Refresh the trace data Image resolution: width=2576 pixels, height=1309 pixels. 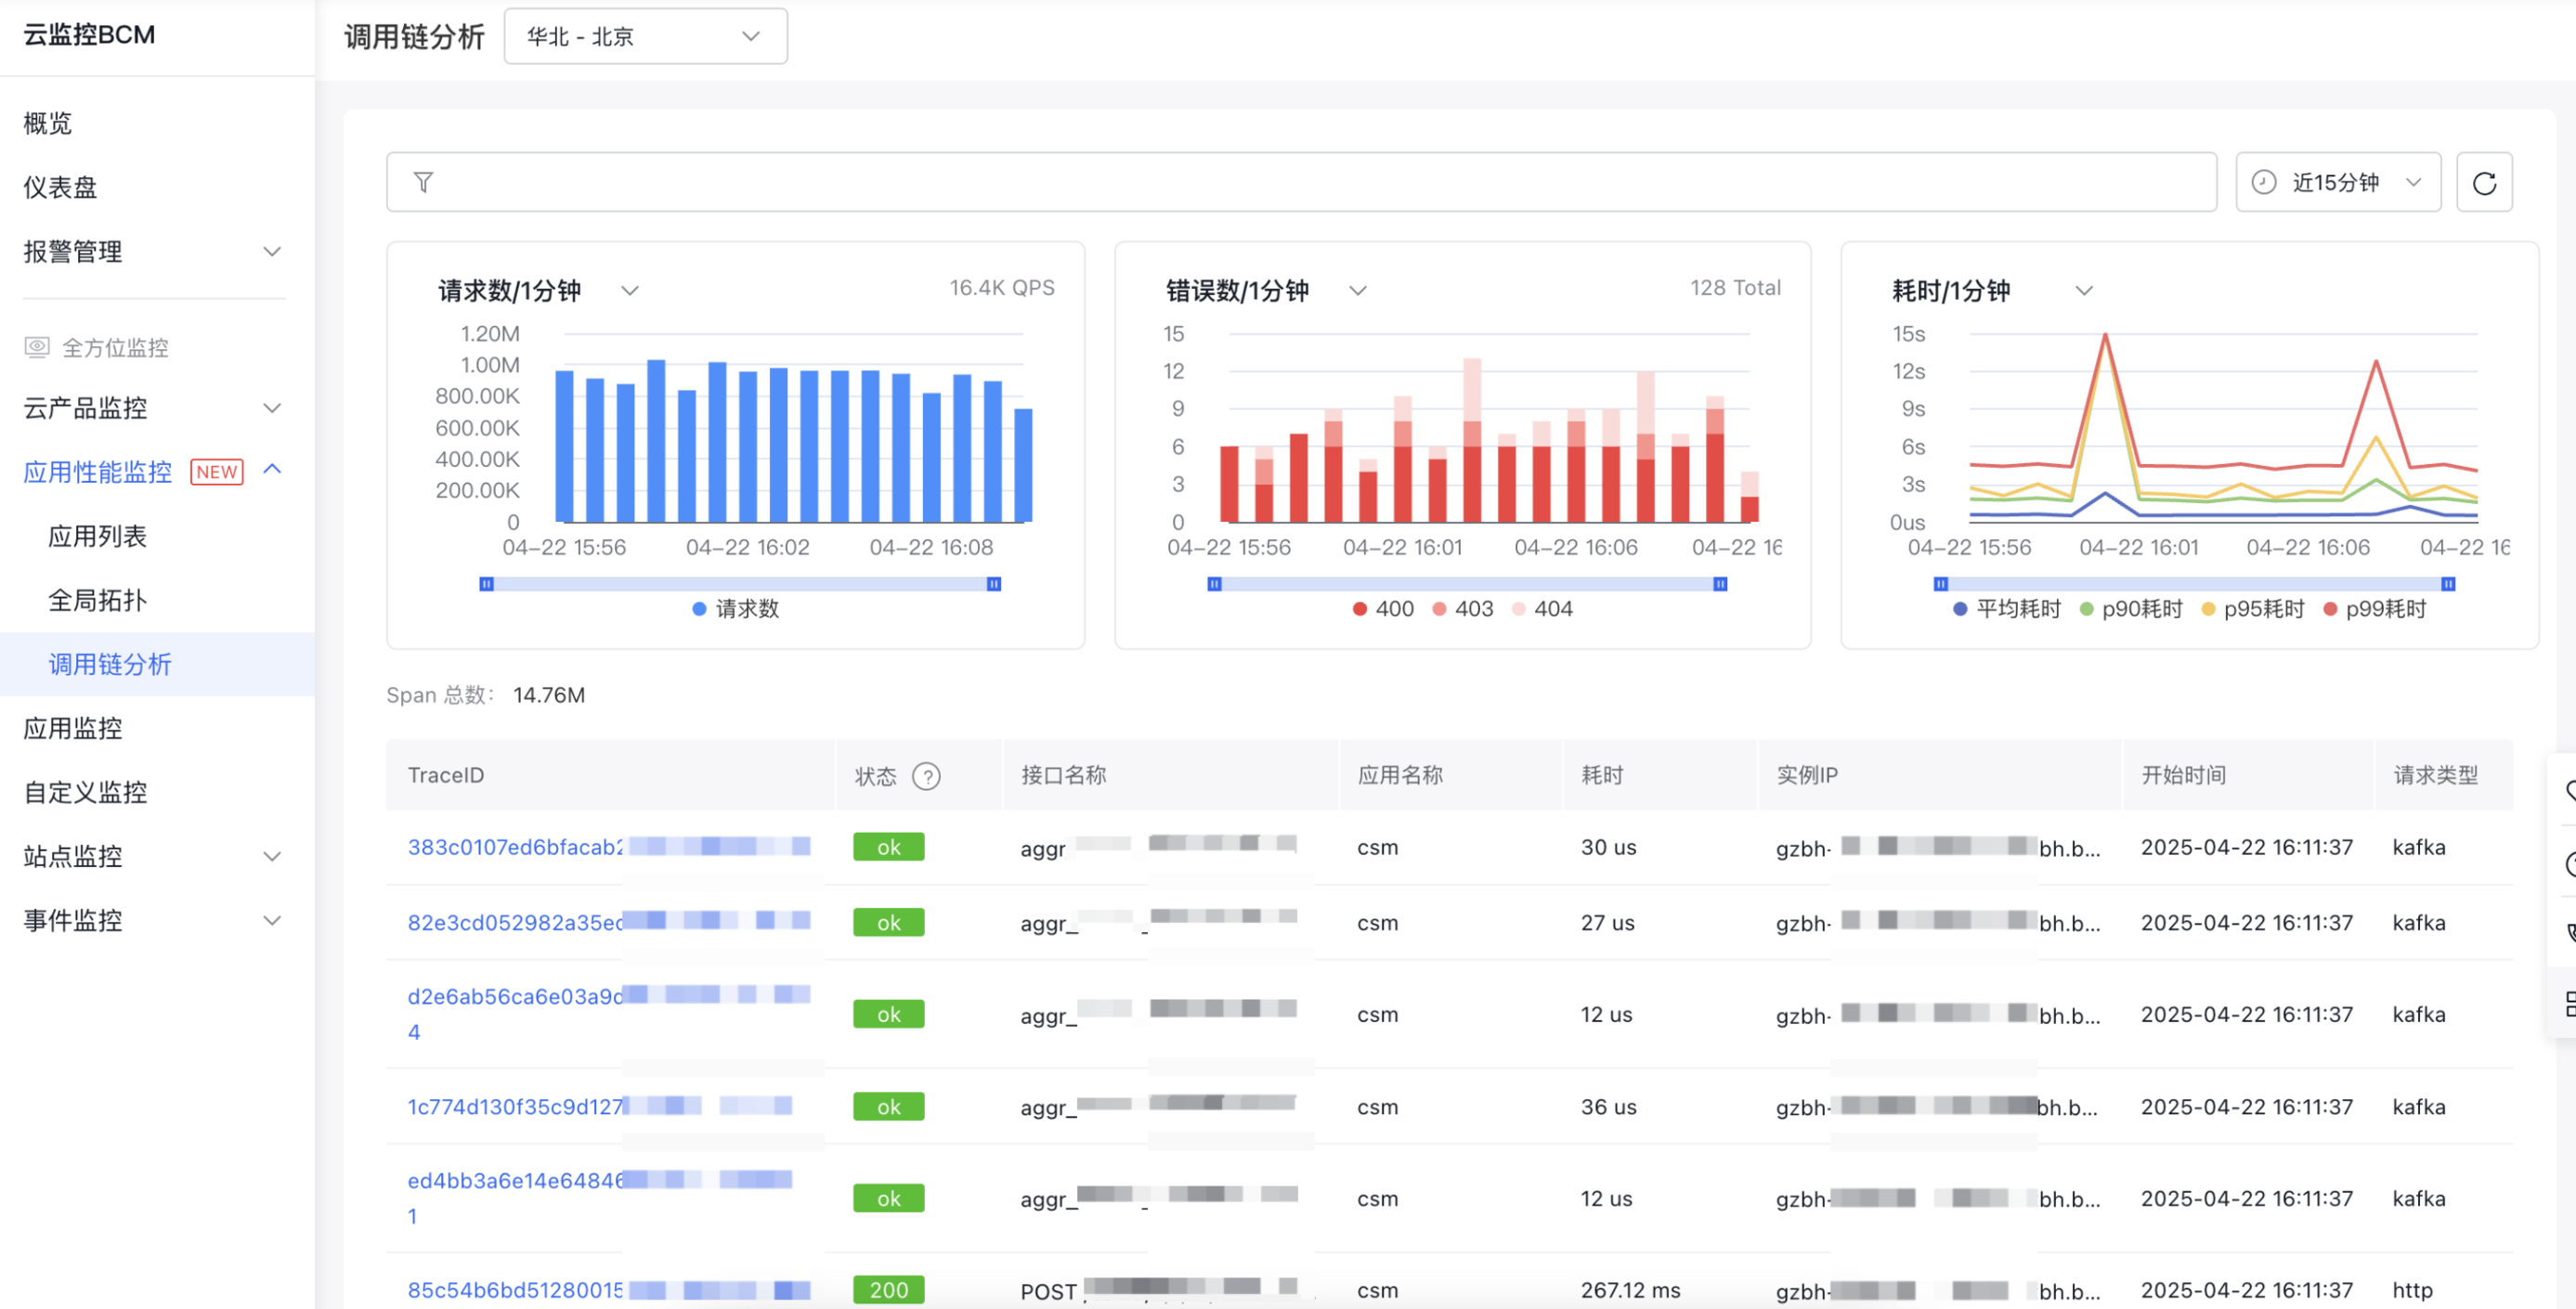[x=2484, y=182]
